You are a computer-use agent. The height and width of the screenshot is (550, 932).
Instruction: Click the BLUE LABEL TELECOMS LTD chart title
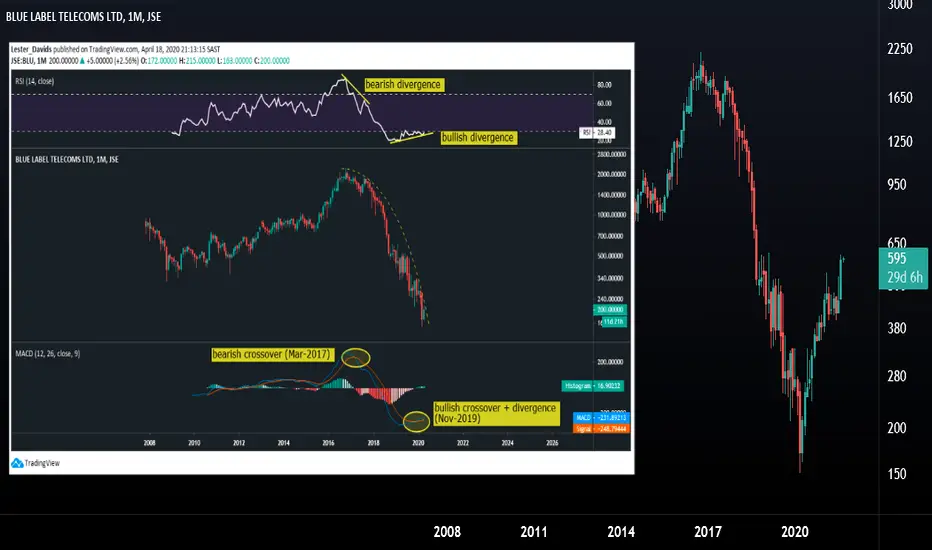tap(83, 17)
